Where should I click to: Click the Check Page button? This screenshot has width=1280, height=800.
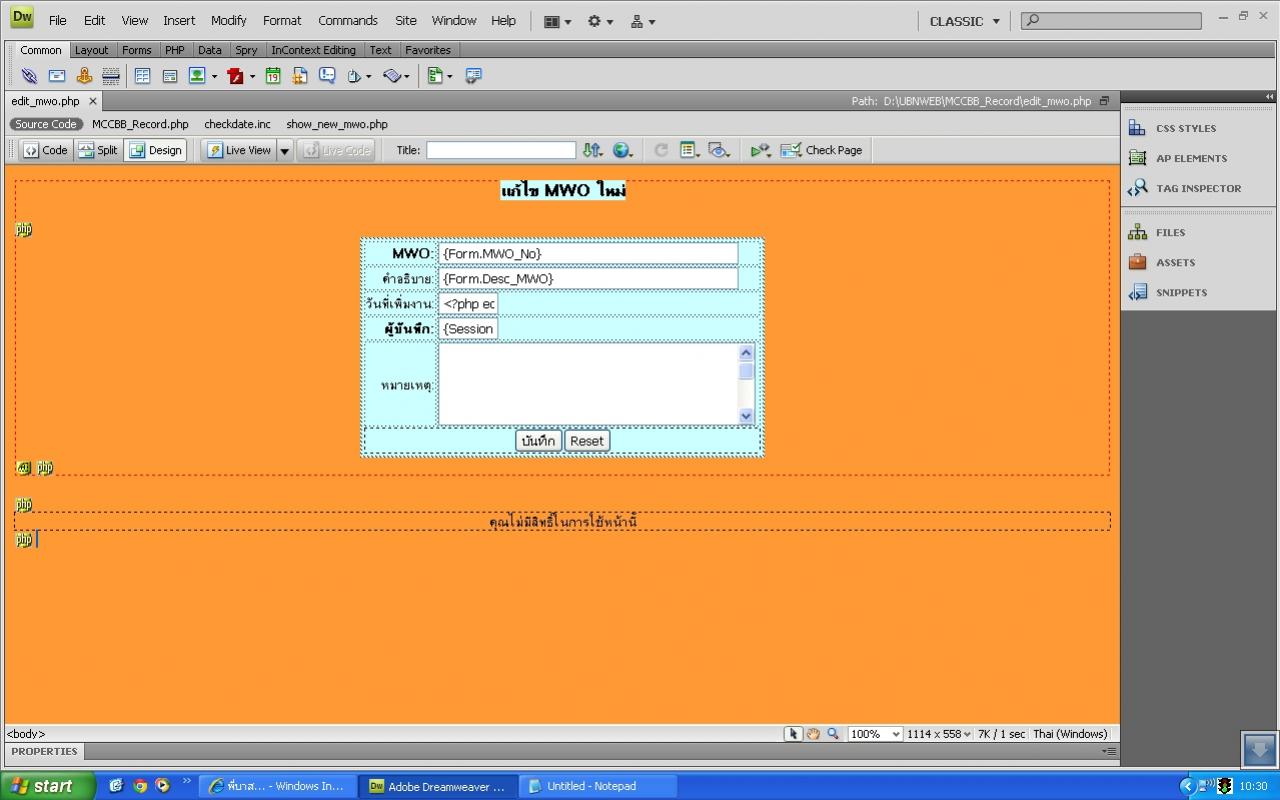[x=821, y=150]
